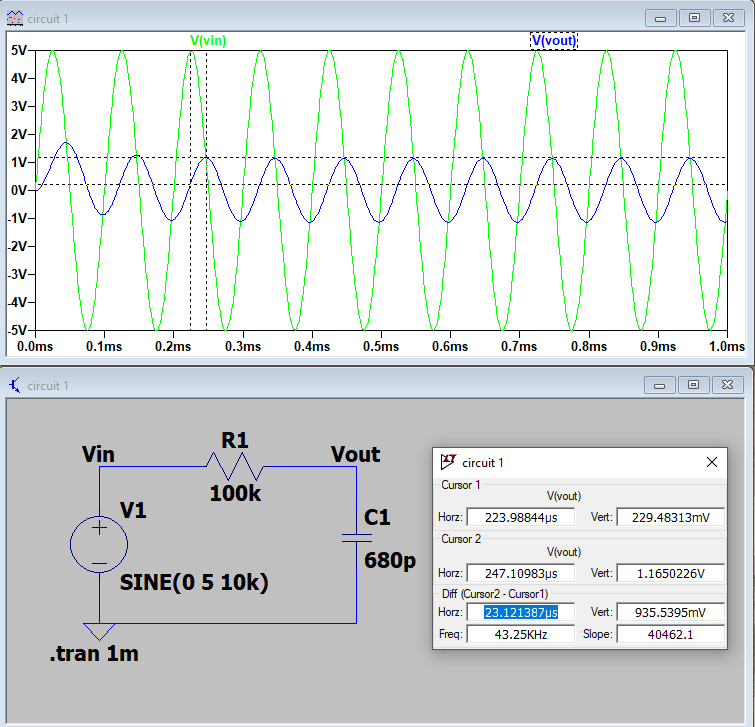Click the schematic window's title bar icon
This screenshot has width=755, height=727.
pyautogui.click(x=14, y=385)
